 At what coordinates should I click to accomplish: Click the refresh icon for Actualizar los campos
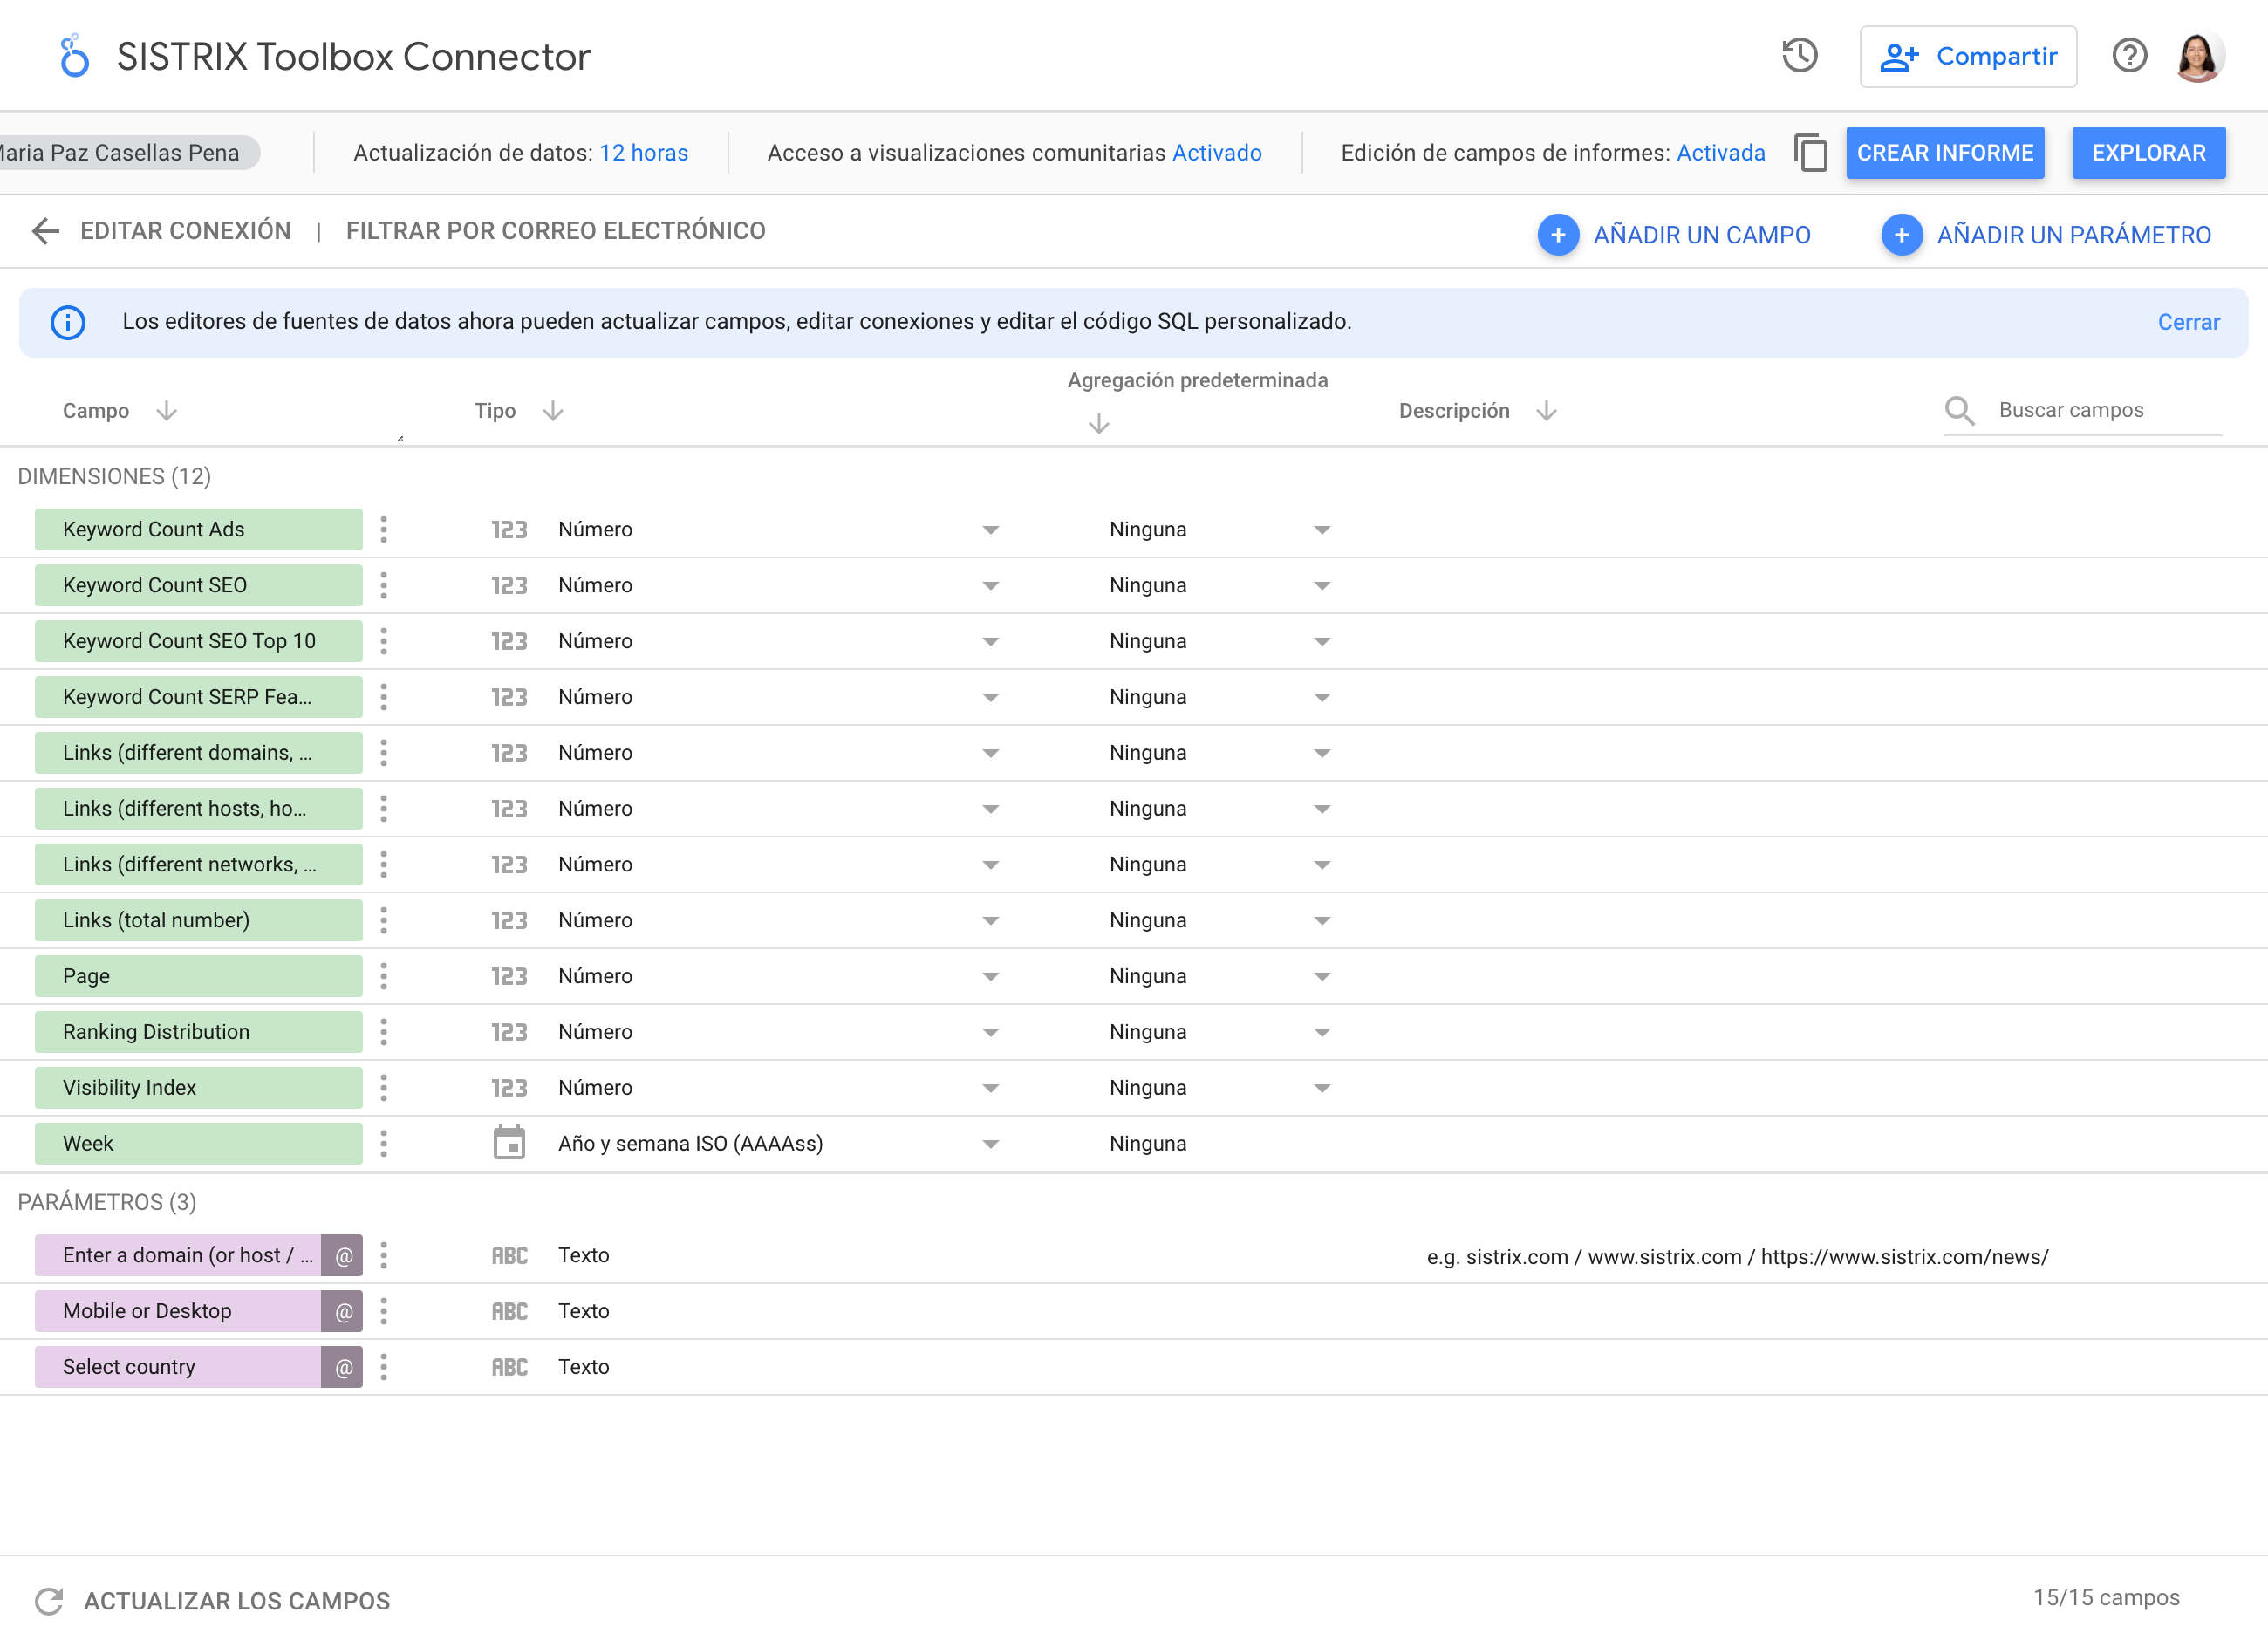[x=48, y=1601]
